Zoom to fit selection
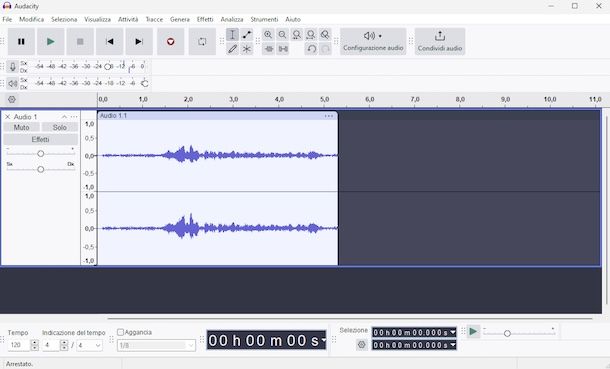The height and width of the screenshot is (369, 610). pos(296,35)
